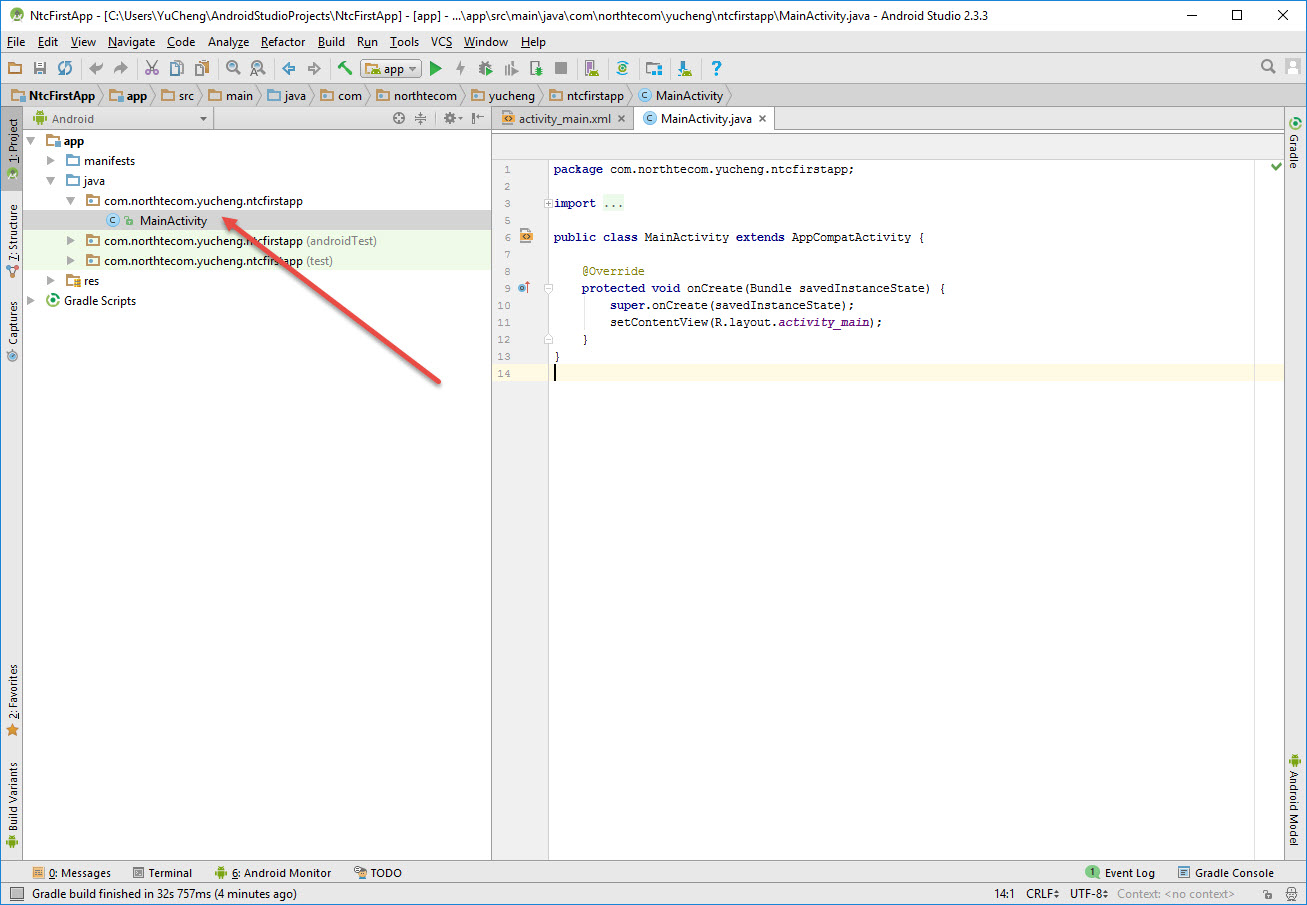This screenshot has height=905, width=1307.
Task: Collapse the onCreate method fold marker
Action: coord(548,288)
